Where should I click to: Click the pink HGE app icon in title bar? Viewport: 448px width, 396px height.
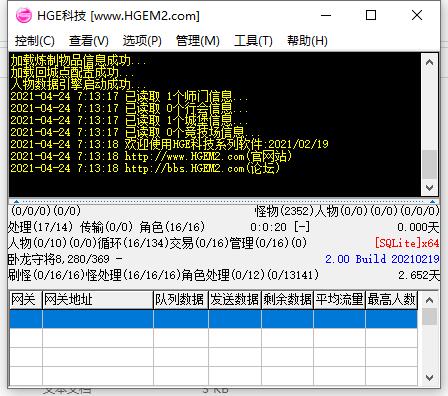(24, 15)
